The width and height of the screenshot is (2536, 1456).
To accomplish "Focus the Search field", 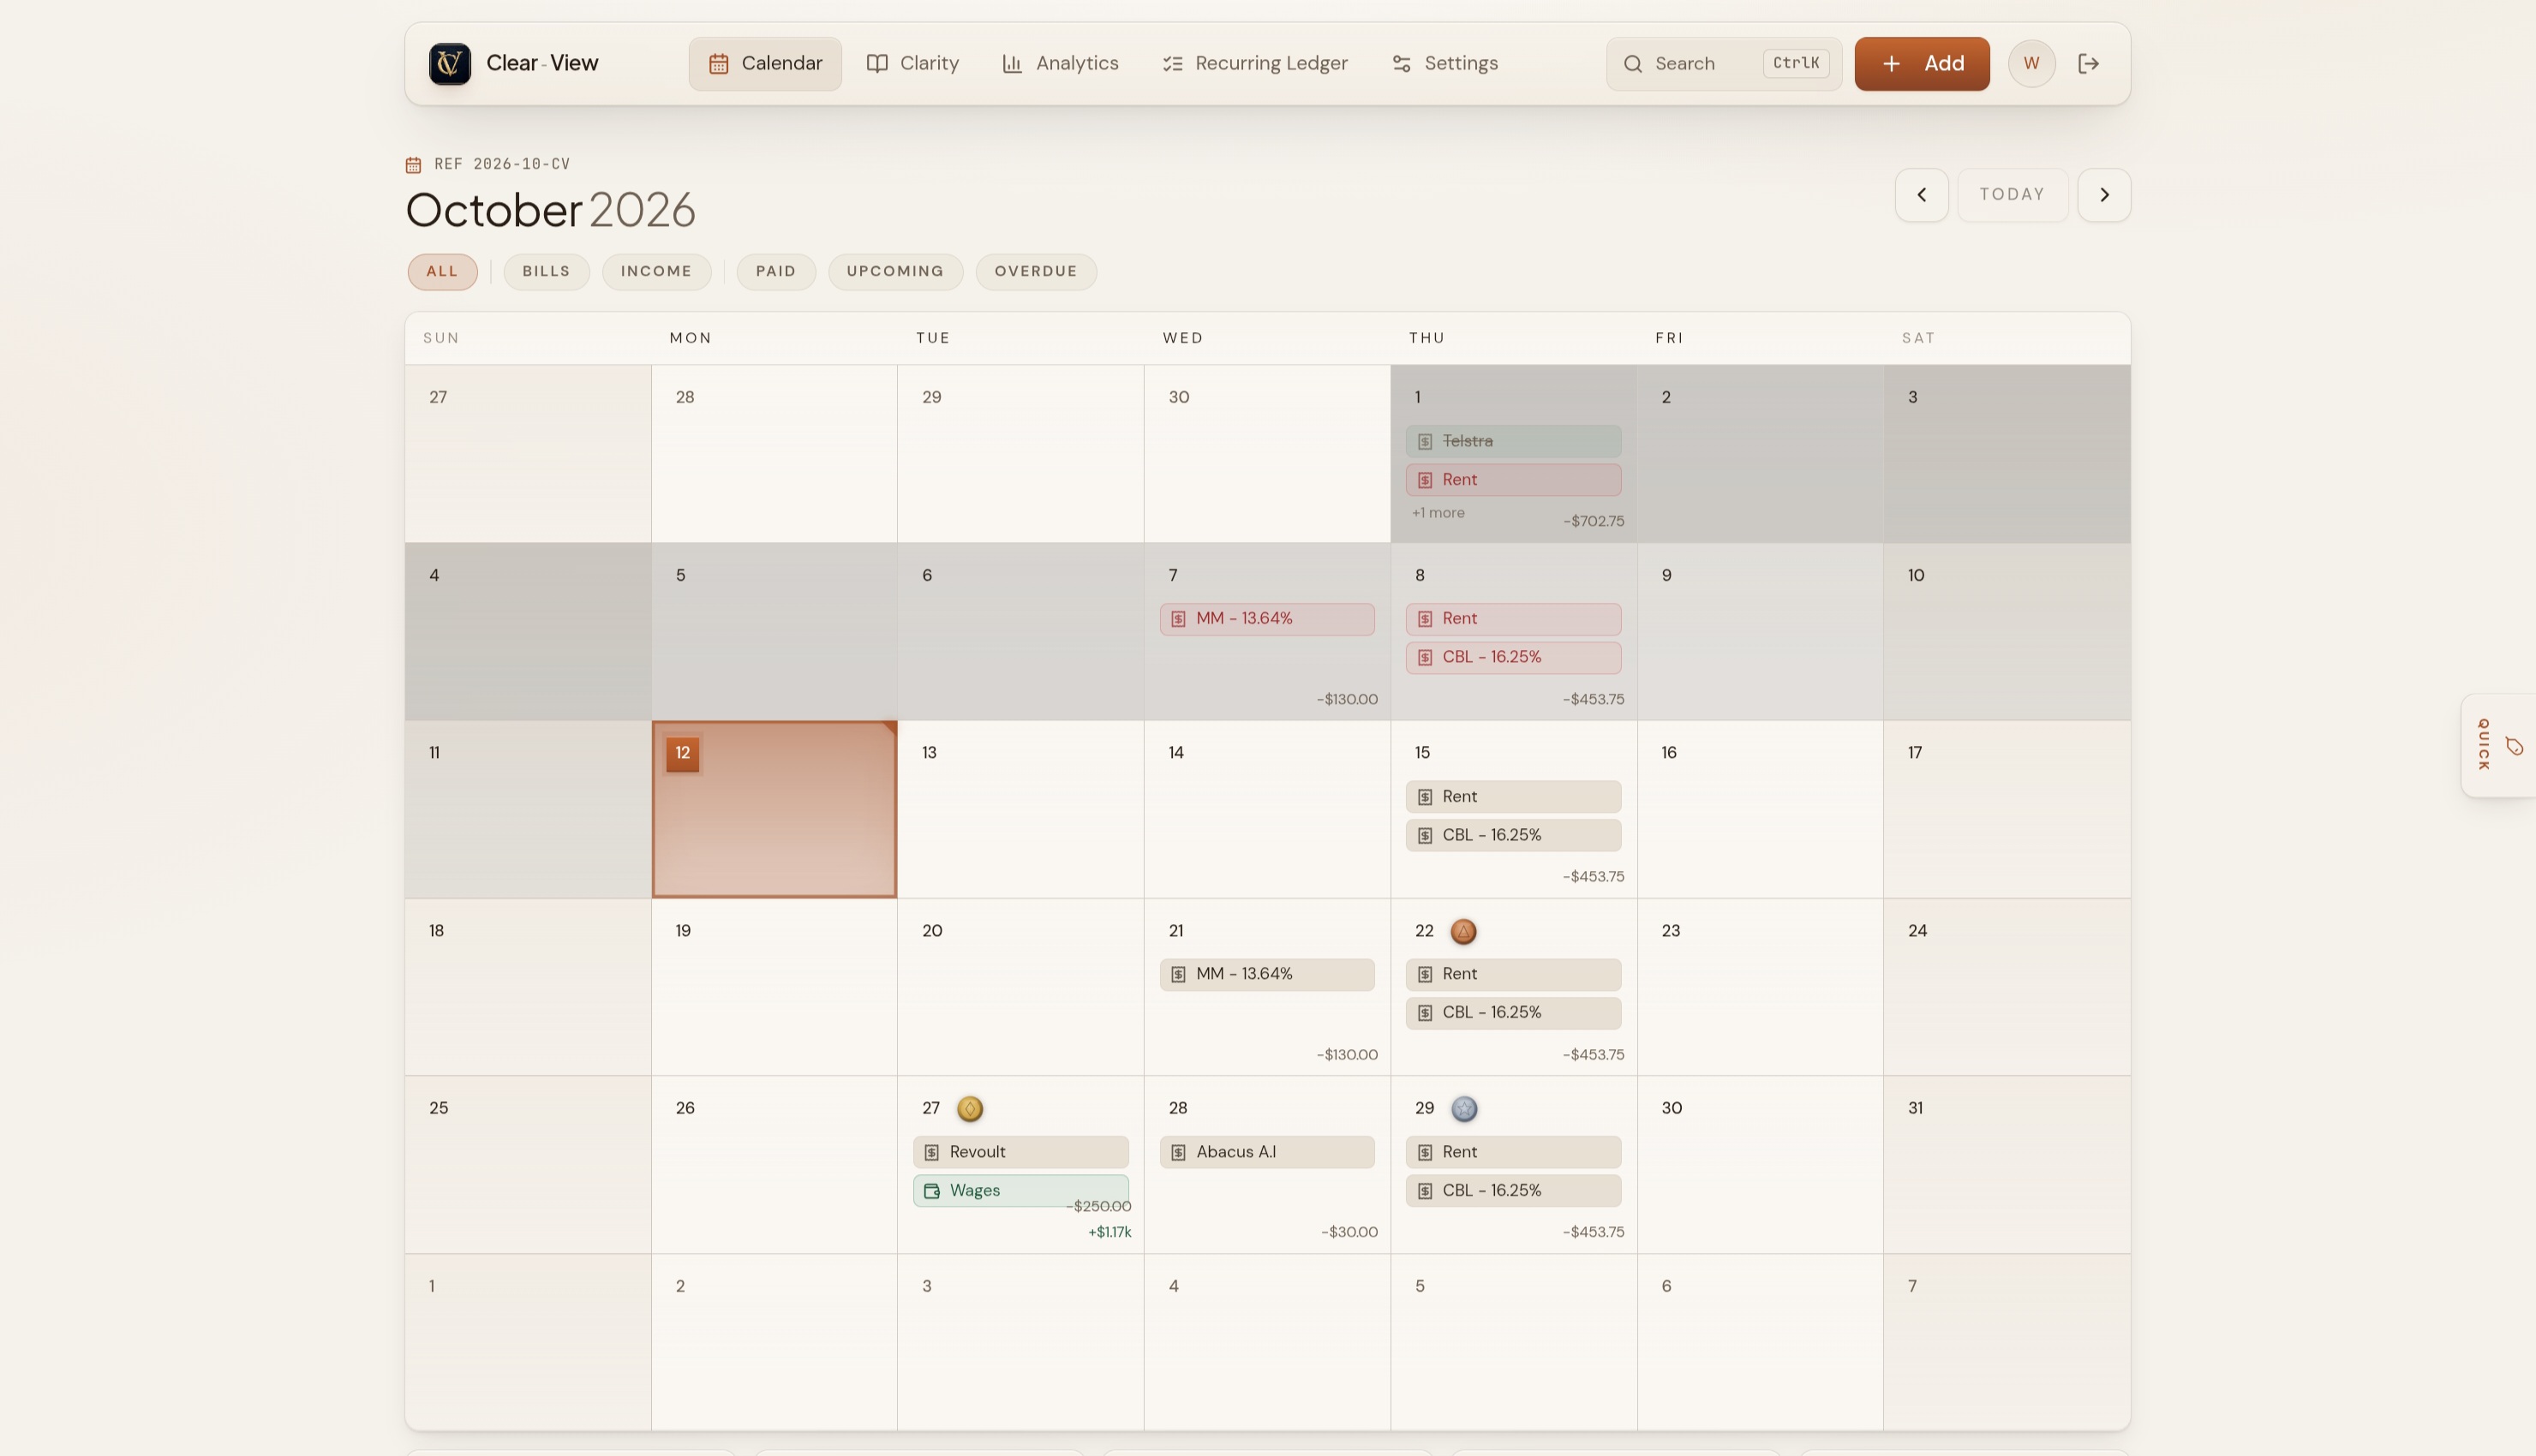I will click(x=1724, y=64).
